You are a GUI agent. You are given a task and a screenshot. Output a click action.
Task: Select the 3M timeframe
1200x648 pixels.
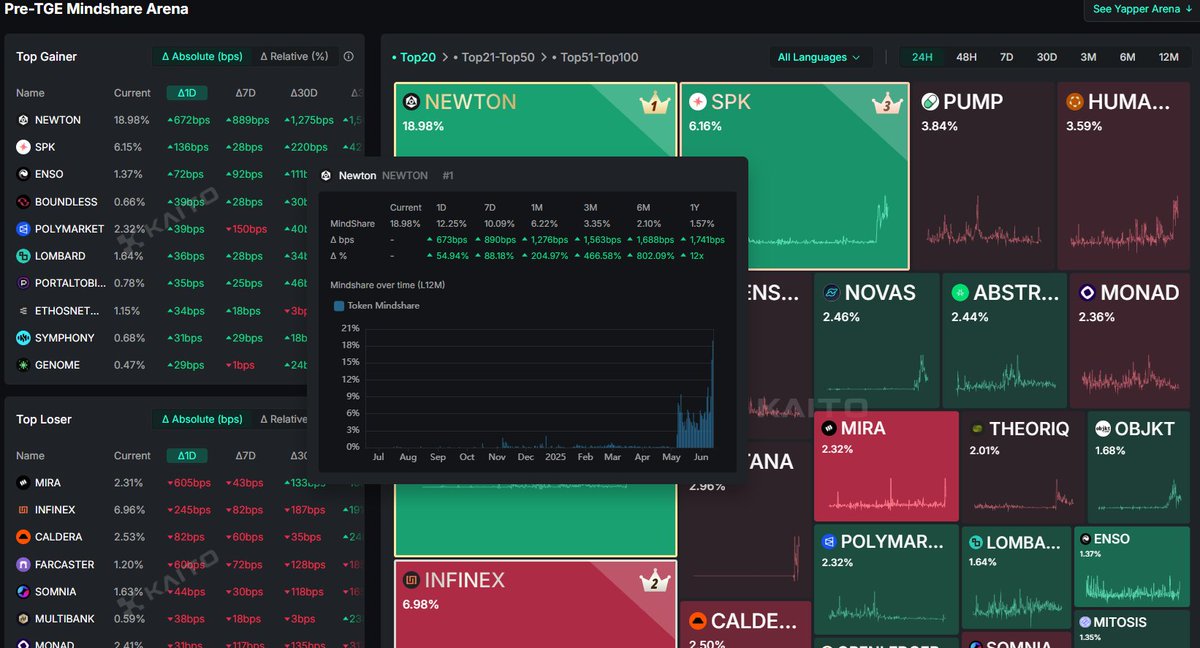pos(1088,57)
